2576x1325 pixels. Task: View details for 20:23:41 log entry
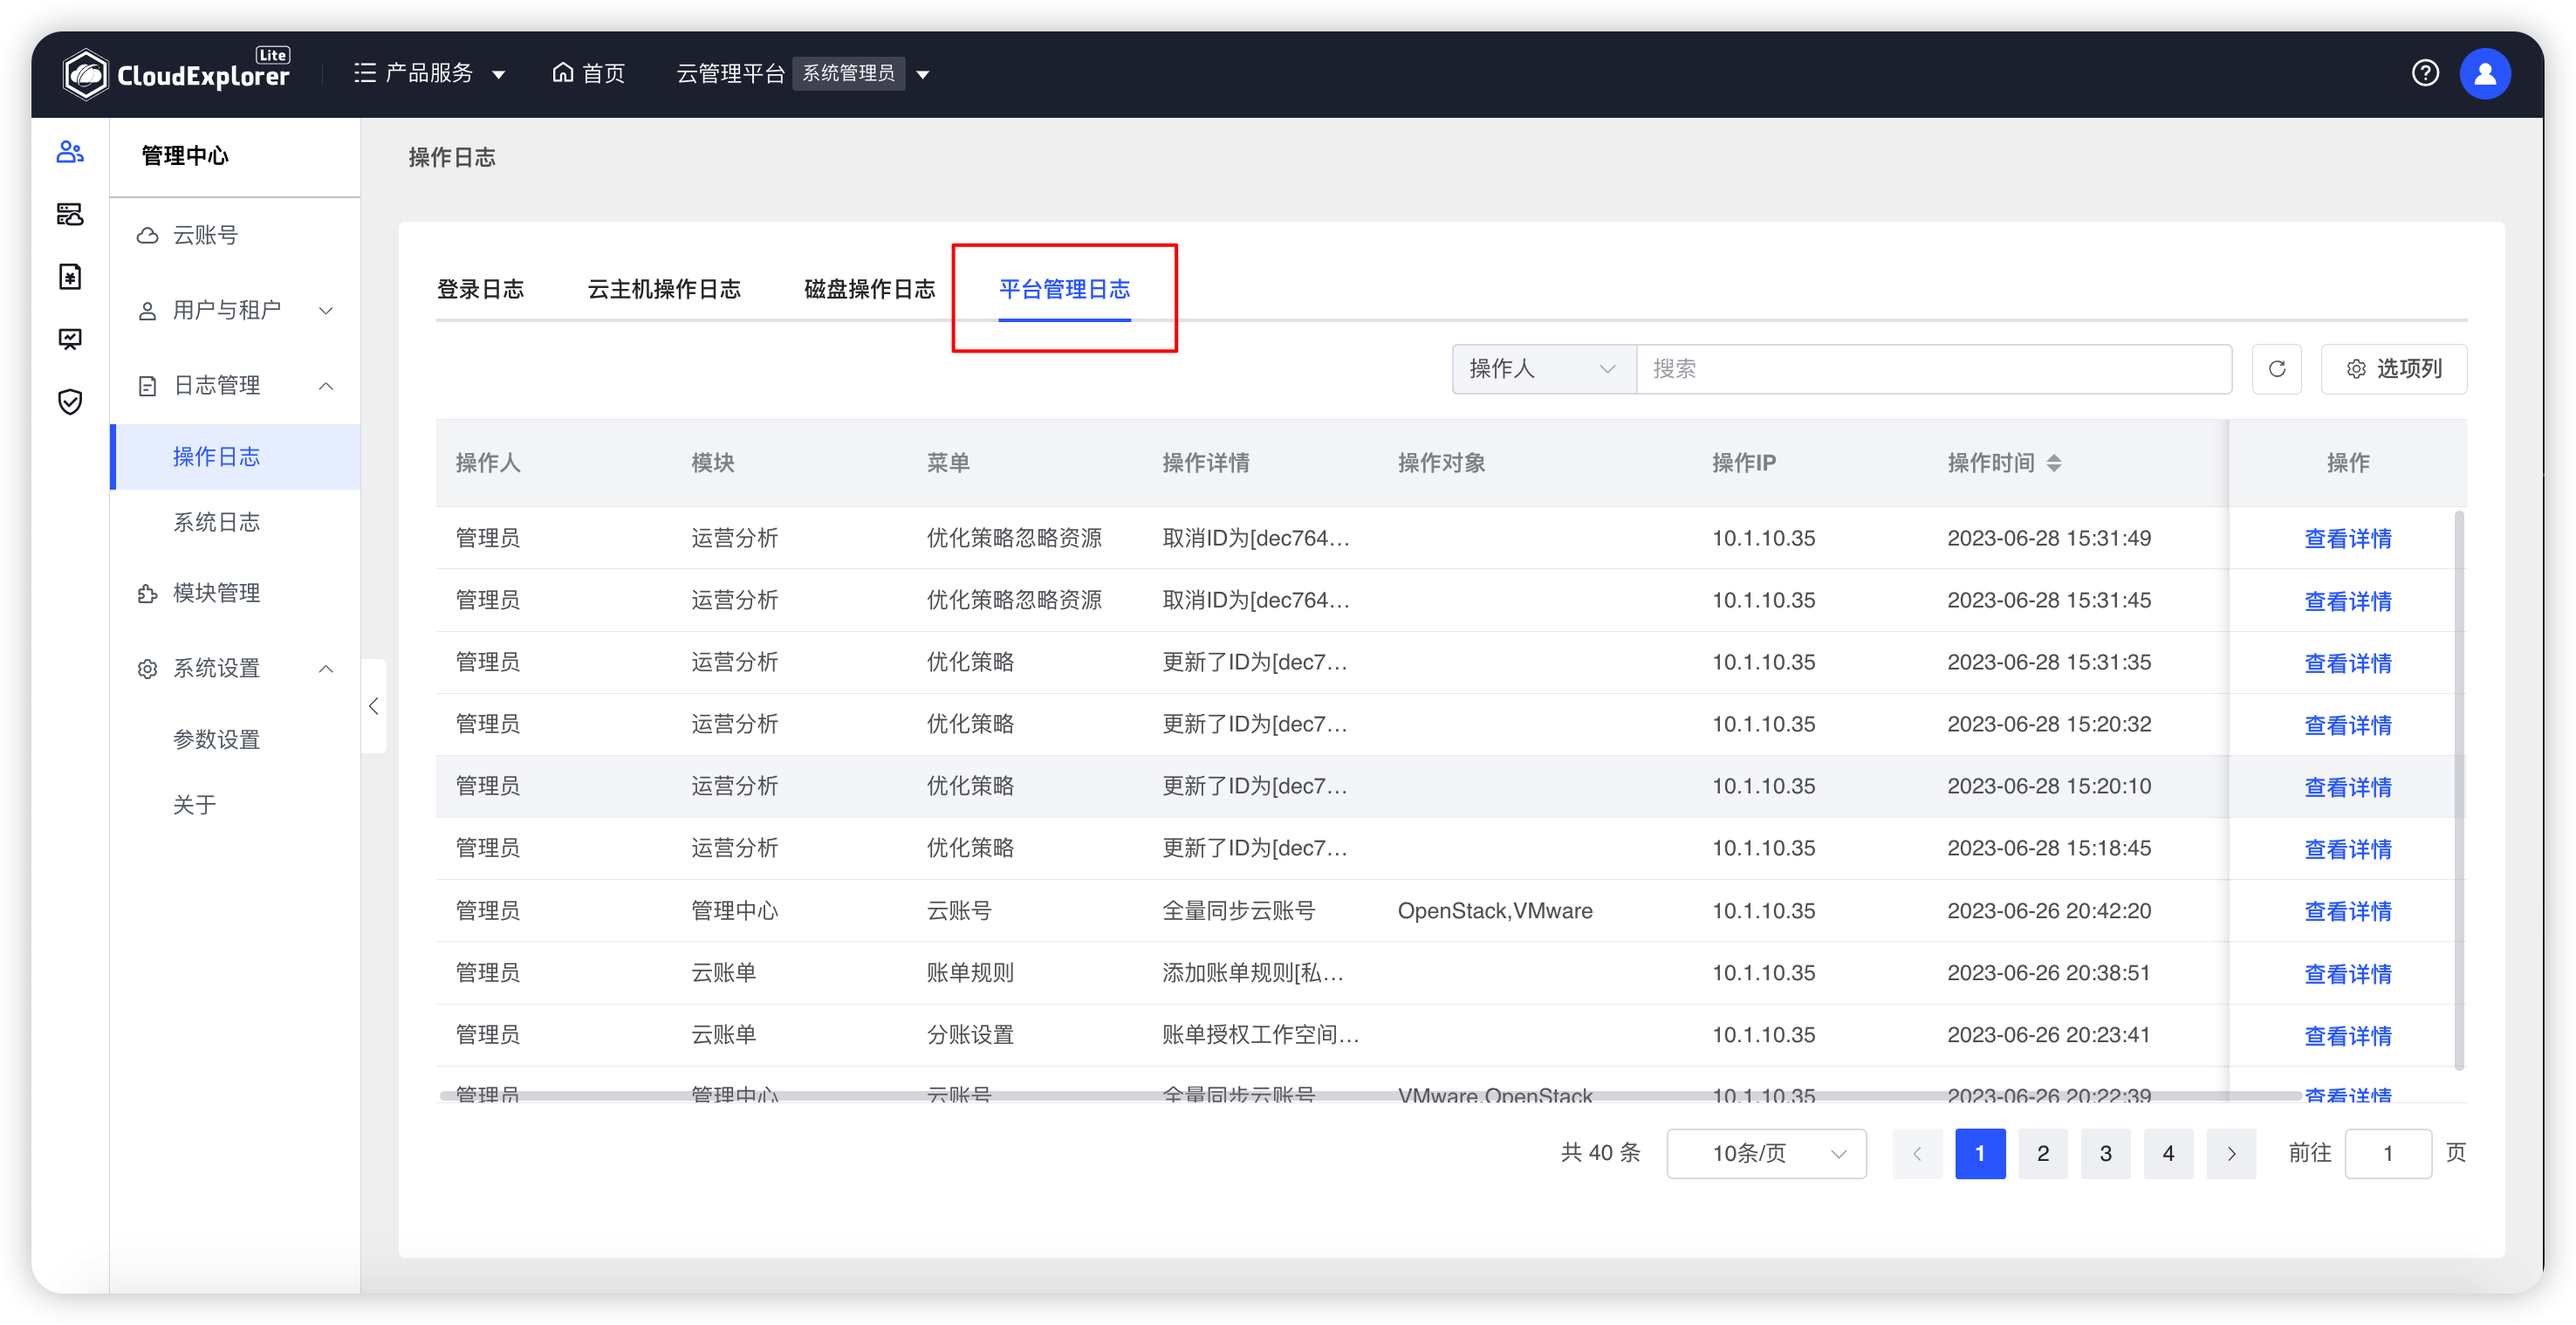[2347, 1036]
